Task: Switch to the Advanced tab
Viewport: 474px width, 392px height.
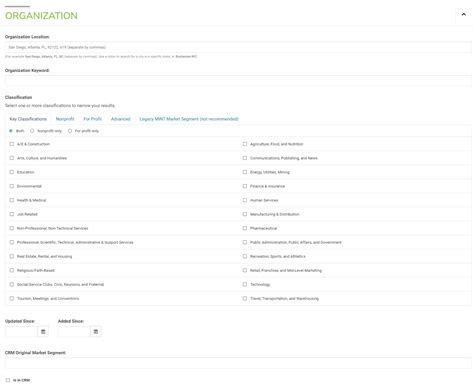Action: [x=121, y=119]
